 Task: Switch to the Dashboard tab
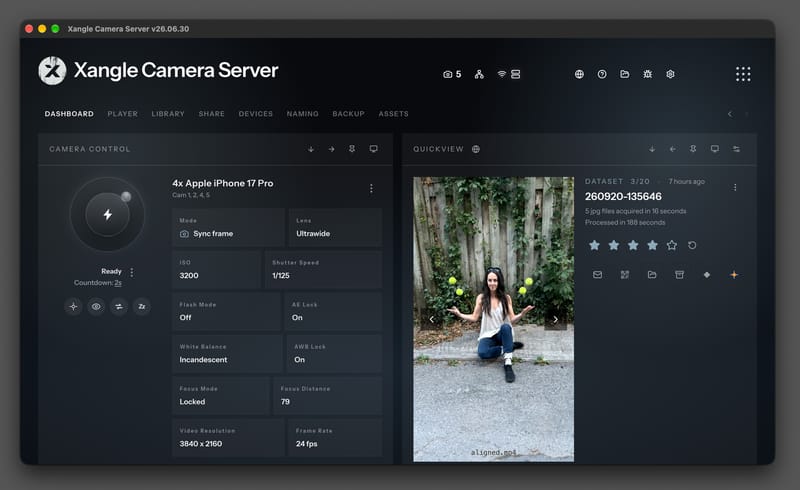click(69, 114)
